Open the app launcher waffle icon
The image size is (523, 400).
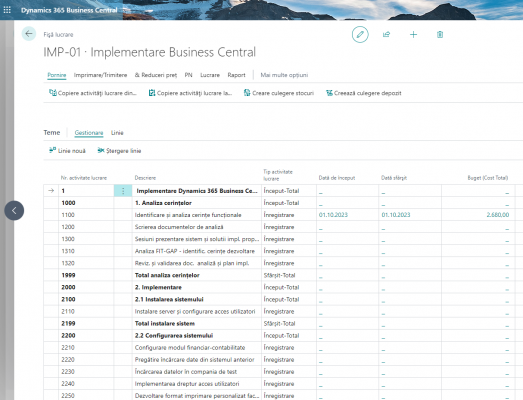tap(7, 10)
